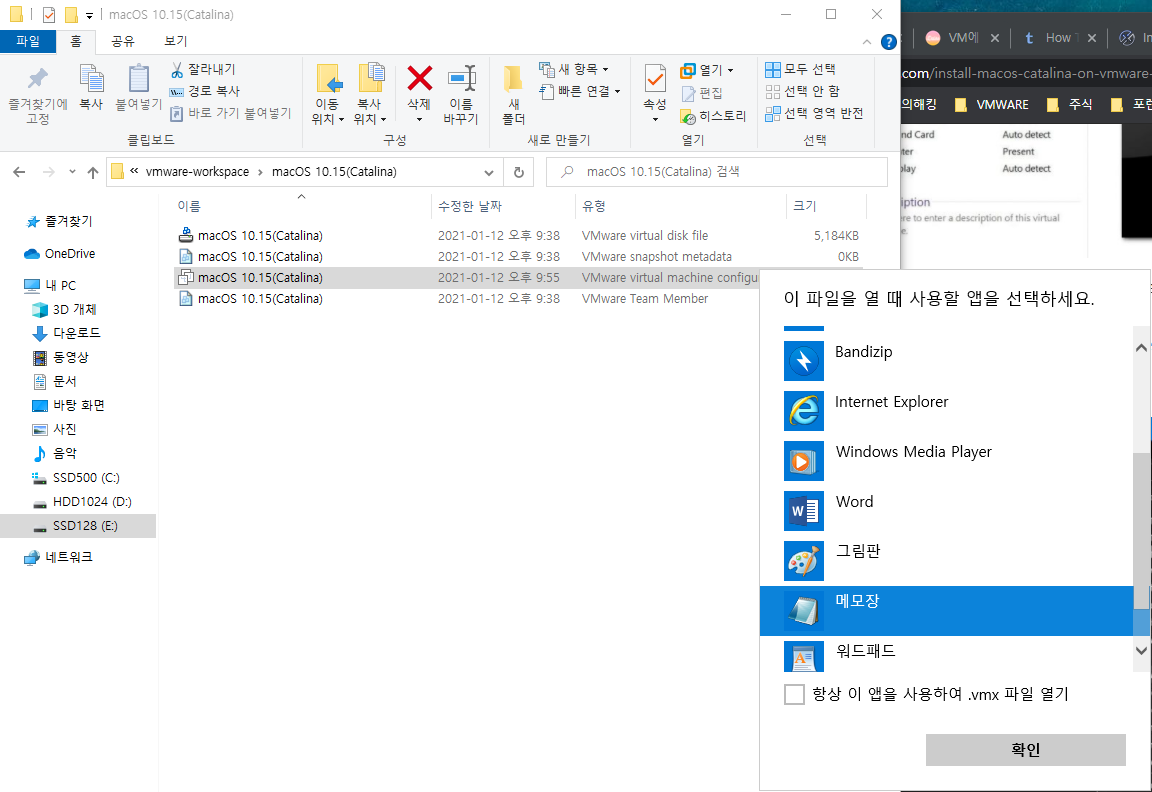1152x792 pixels.
Task: Go up one folder level
Action: 93,172
